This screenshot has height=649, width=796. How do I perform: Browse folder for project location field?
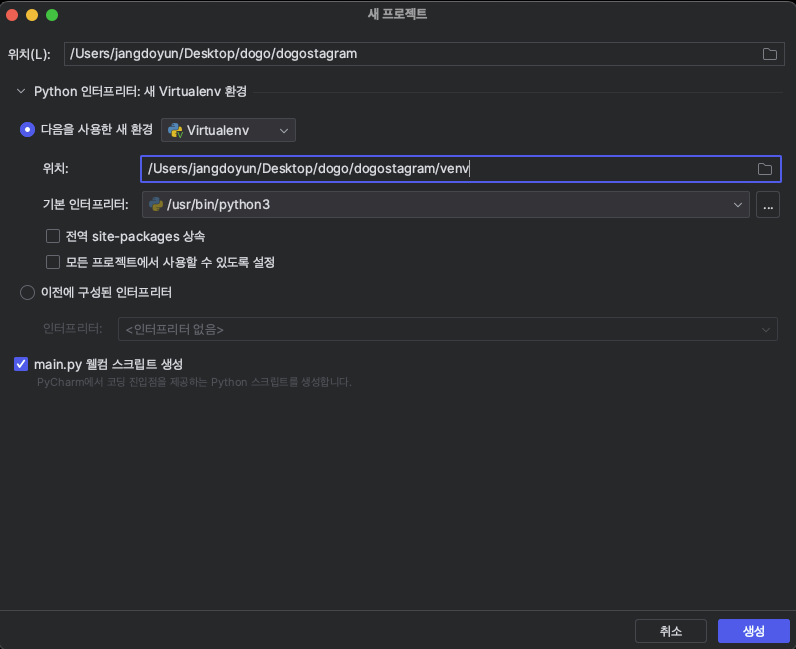tap(770, 54)
